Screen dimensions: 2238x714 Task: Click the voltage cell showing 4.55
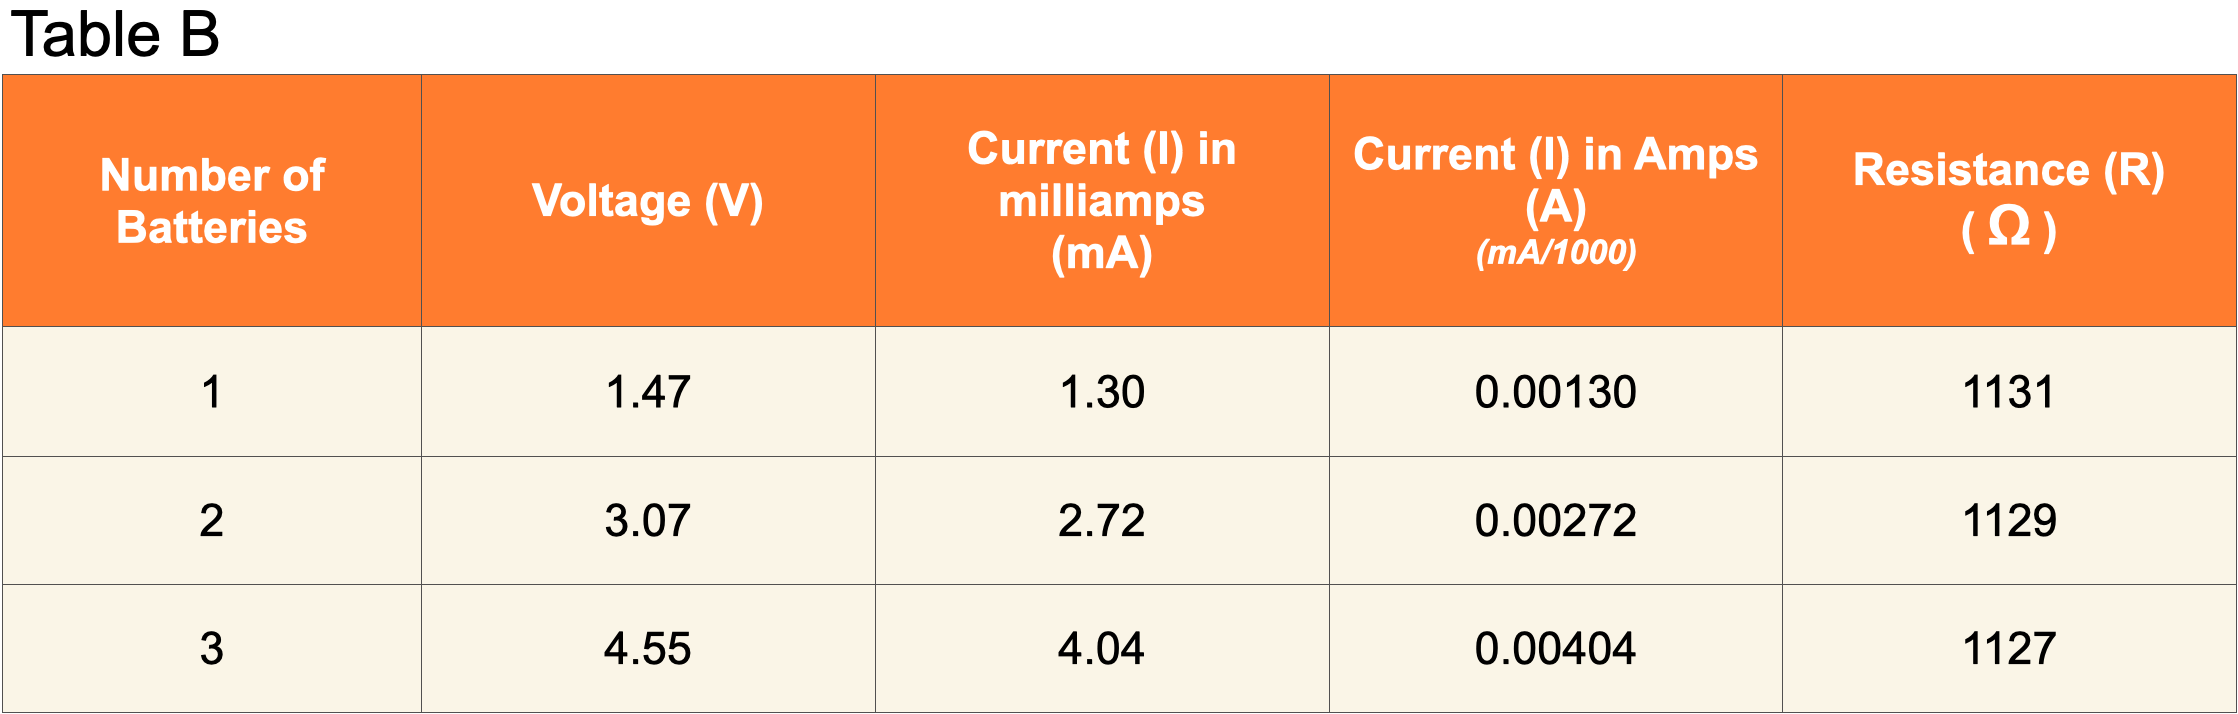tap(648, 649)
